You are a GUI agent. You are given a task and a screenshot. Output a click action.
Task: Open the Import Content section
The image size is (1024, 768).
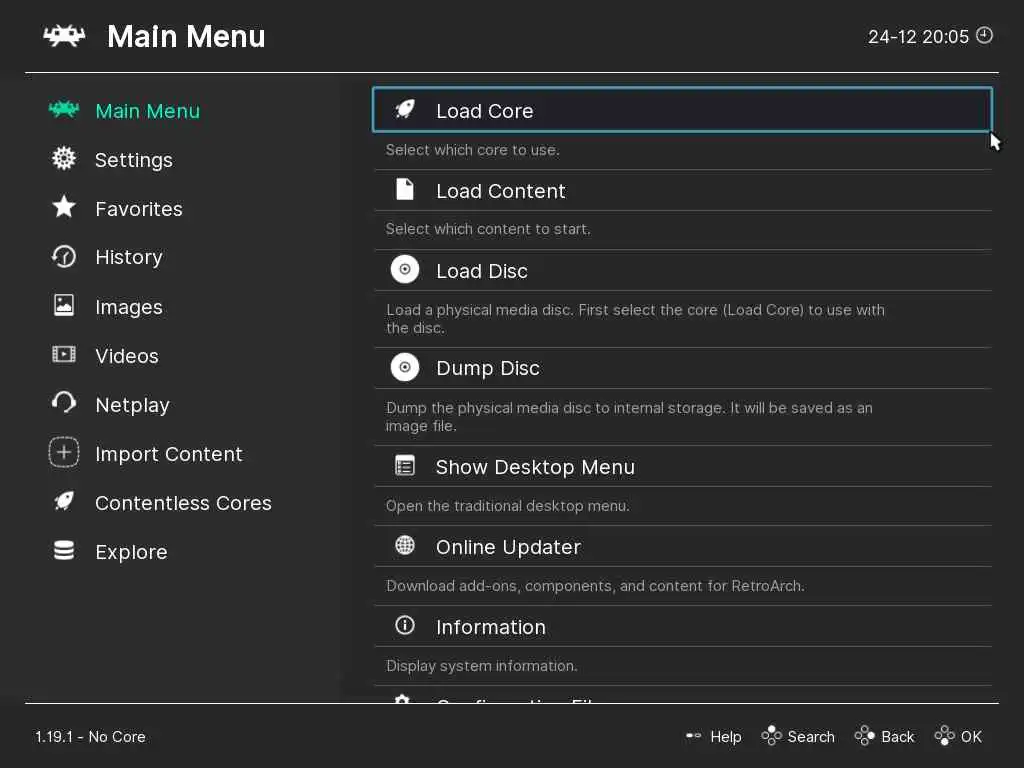168,454
